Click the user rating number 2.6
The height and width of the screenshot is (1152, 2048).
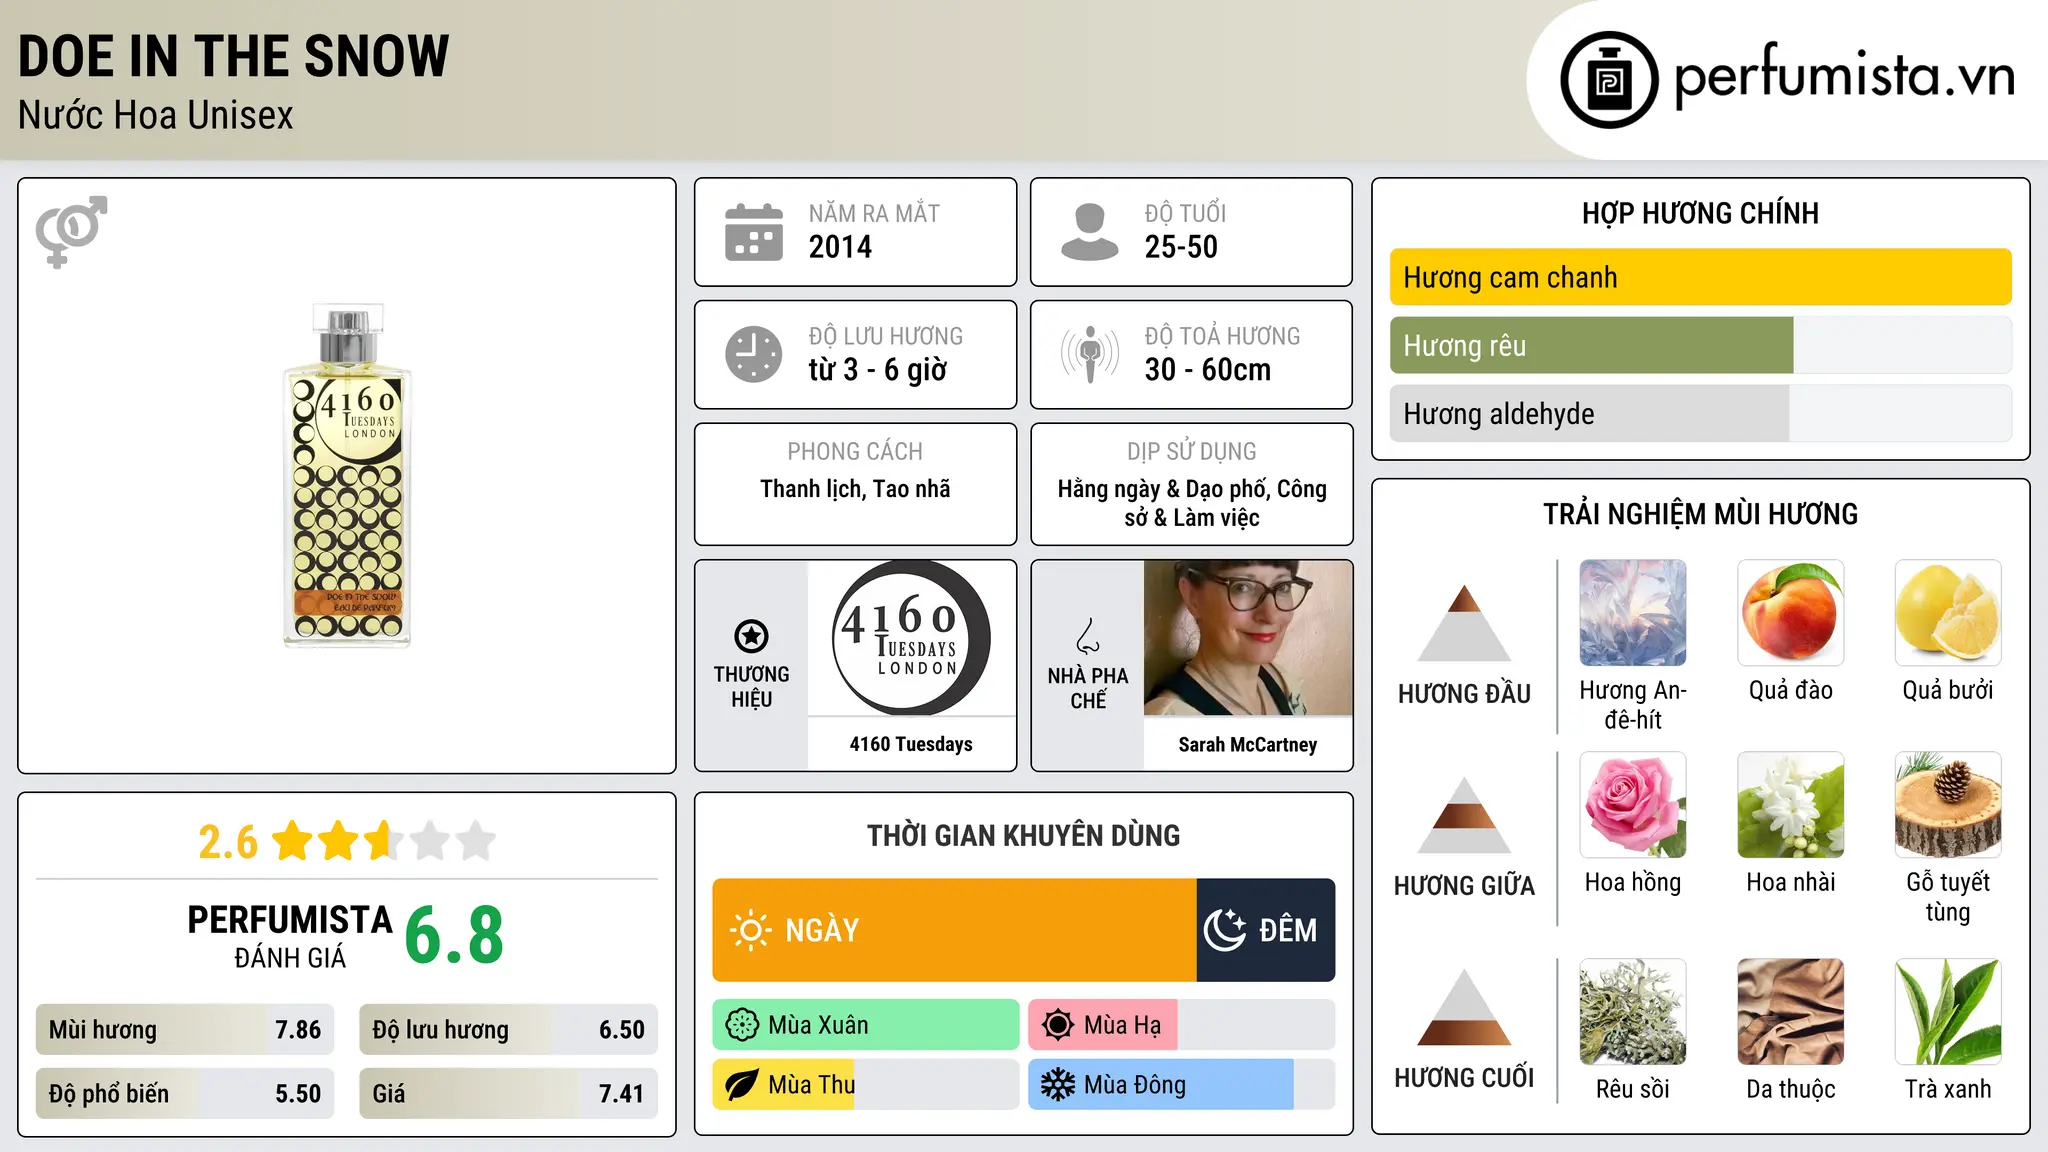click(228, 842)
